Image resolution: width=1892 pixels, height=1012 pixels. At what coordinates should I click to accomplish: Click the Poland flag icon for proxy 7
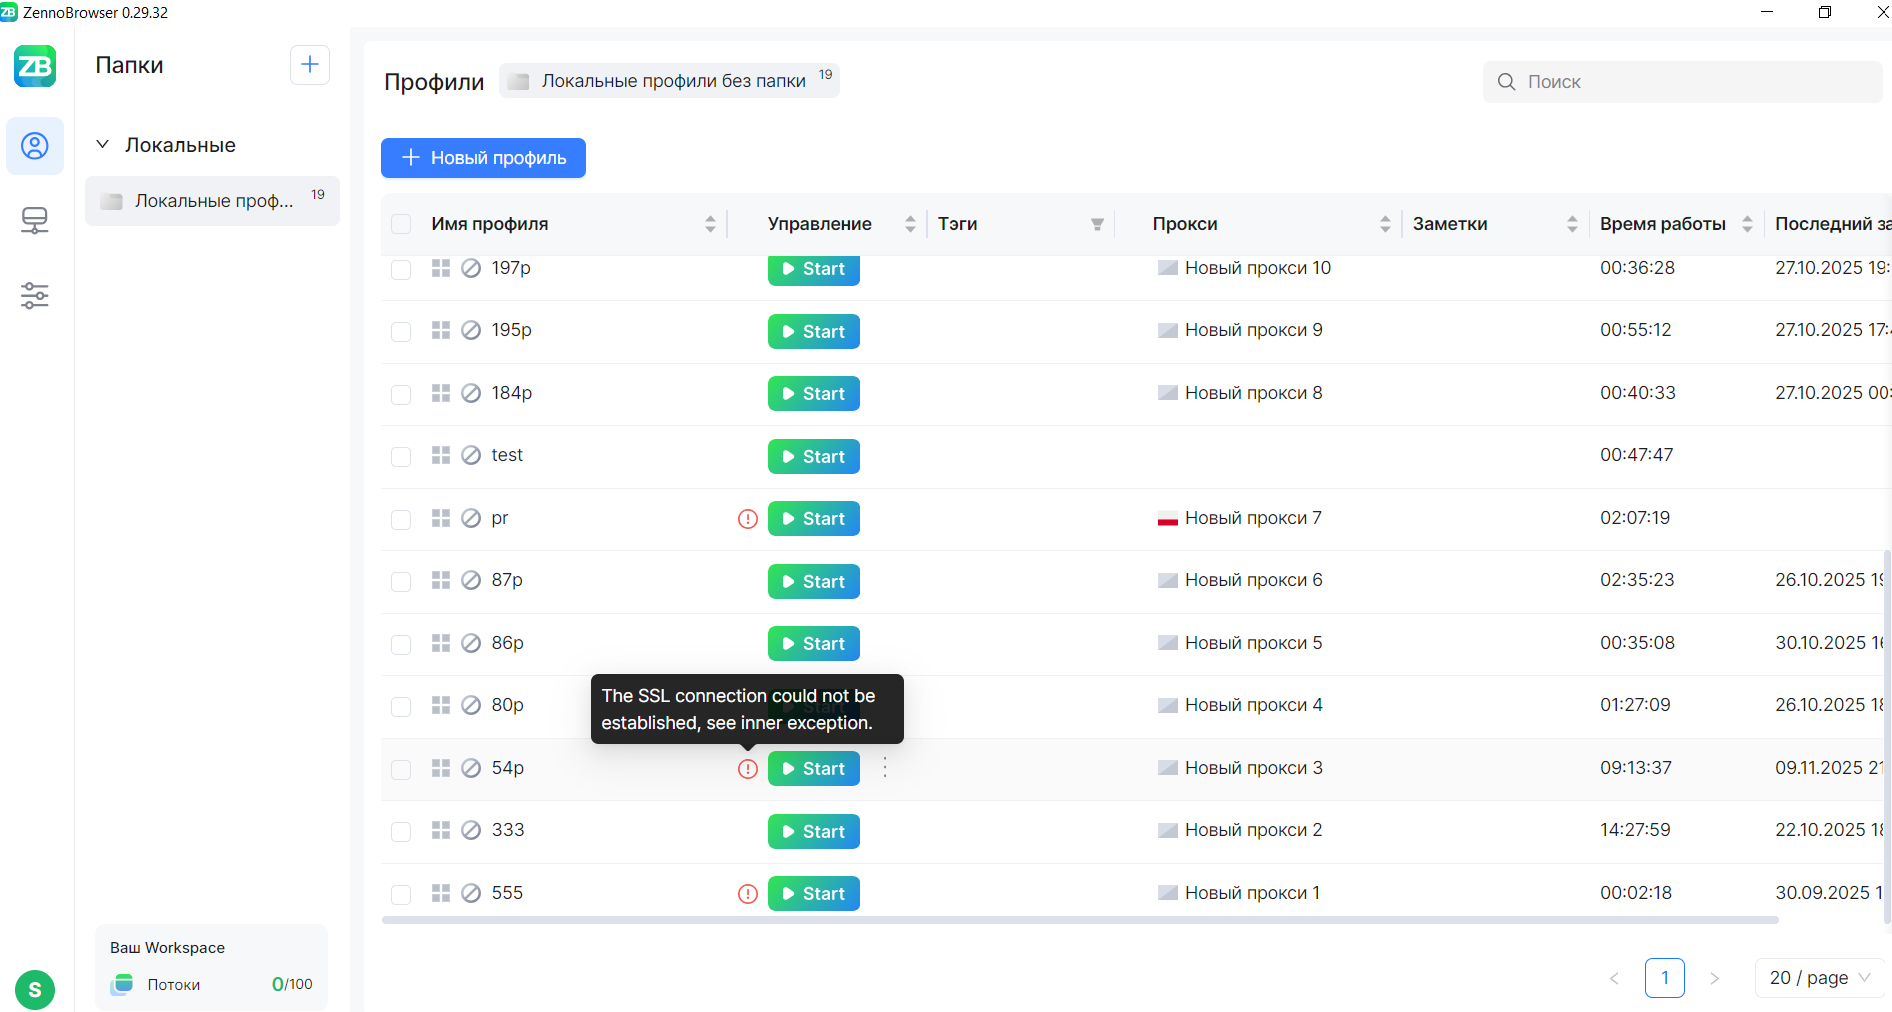(x=1167, y=518)
